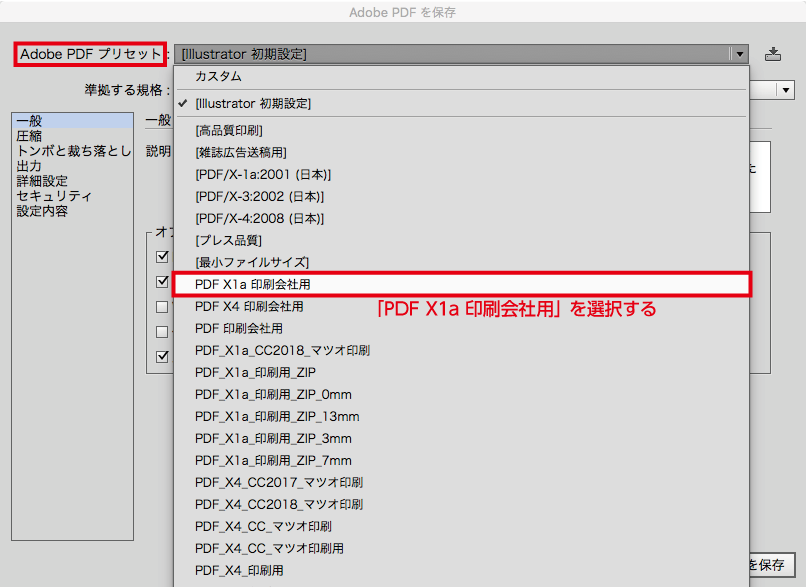Image resolution: width=806 pixels, height=587 pixels.
Task: Select PDF 印刷会社用 preset
Action: (461, 328)
